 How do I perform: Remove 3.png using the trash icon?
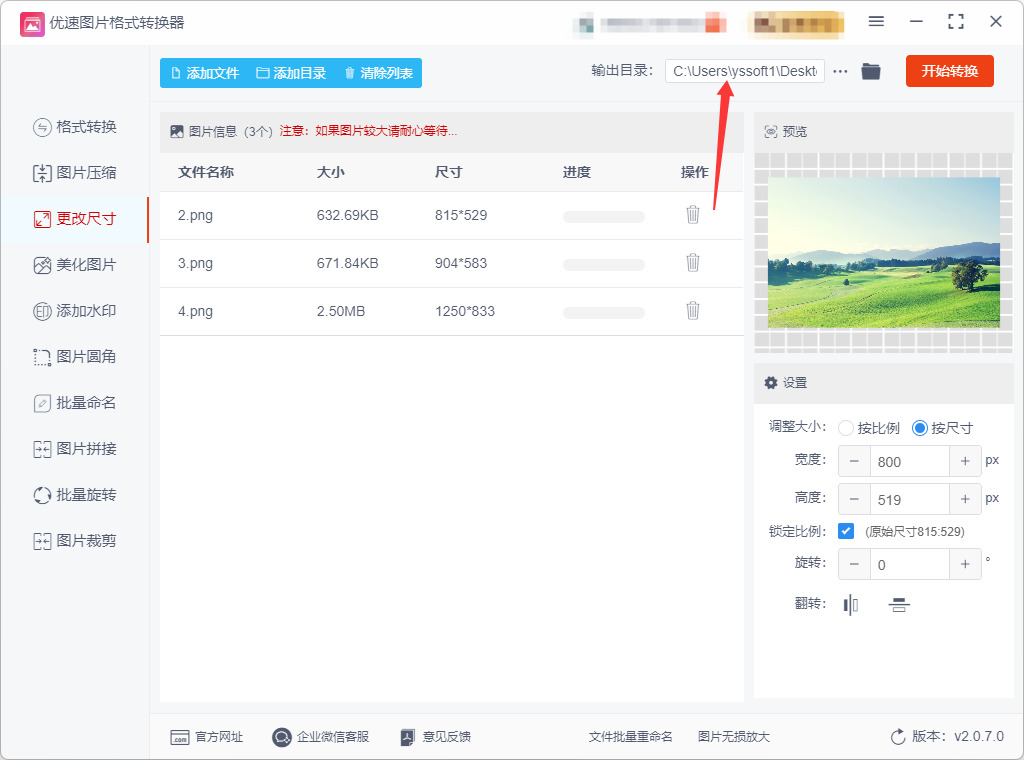coord(693,262)
